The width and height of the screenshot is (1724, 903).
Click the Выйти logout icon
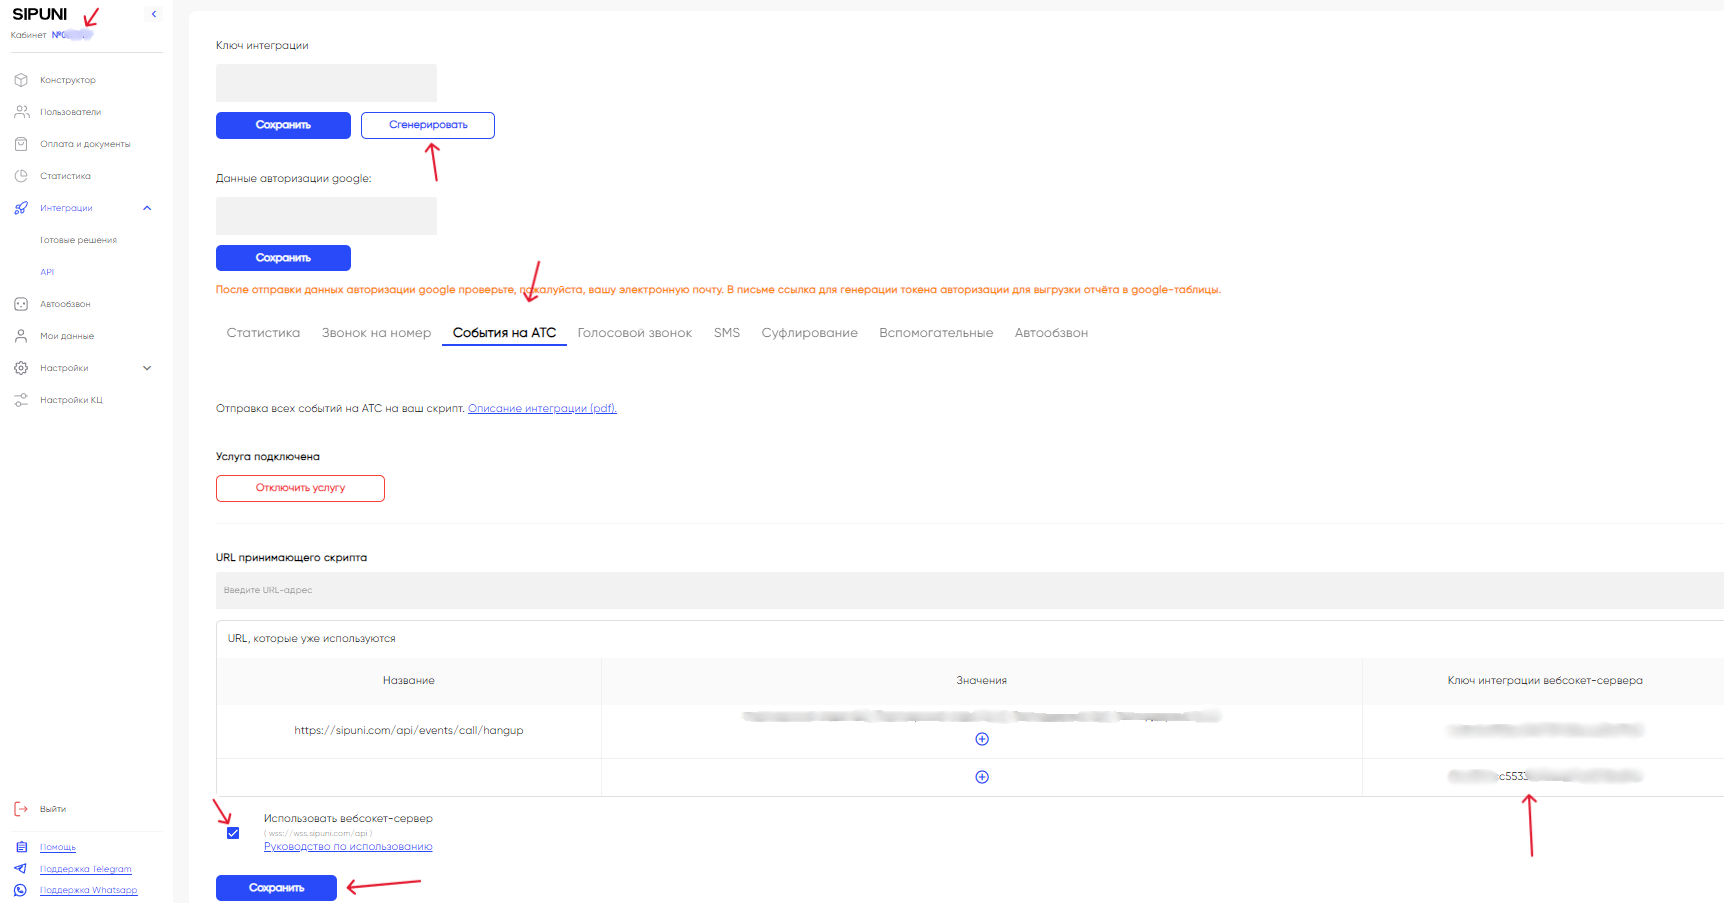[x=21, y=809]
